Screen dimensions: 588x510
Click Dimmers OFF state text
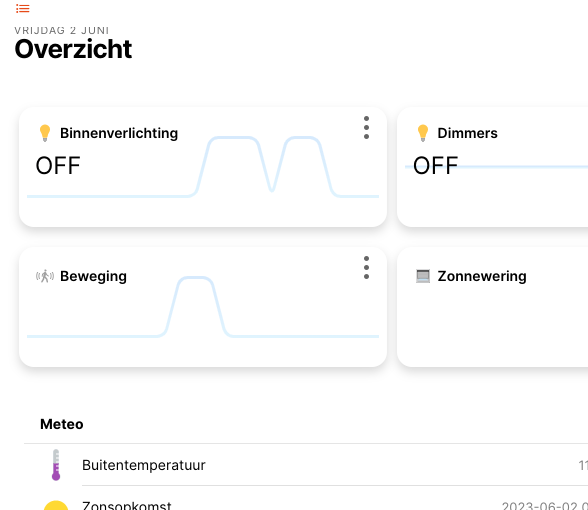pyautogui.click(x=435, y=165)
